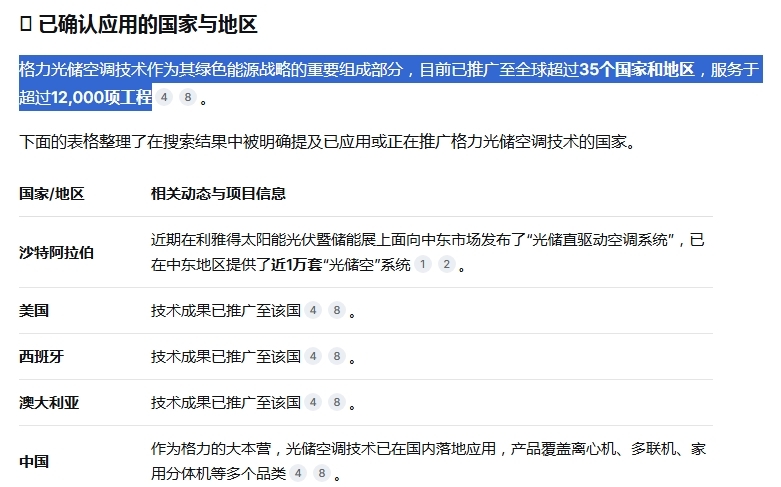This screenshot has width=781, height=487.
Task: Select the 西班牙 table cell
Action: (x=41, y=357)
